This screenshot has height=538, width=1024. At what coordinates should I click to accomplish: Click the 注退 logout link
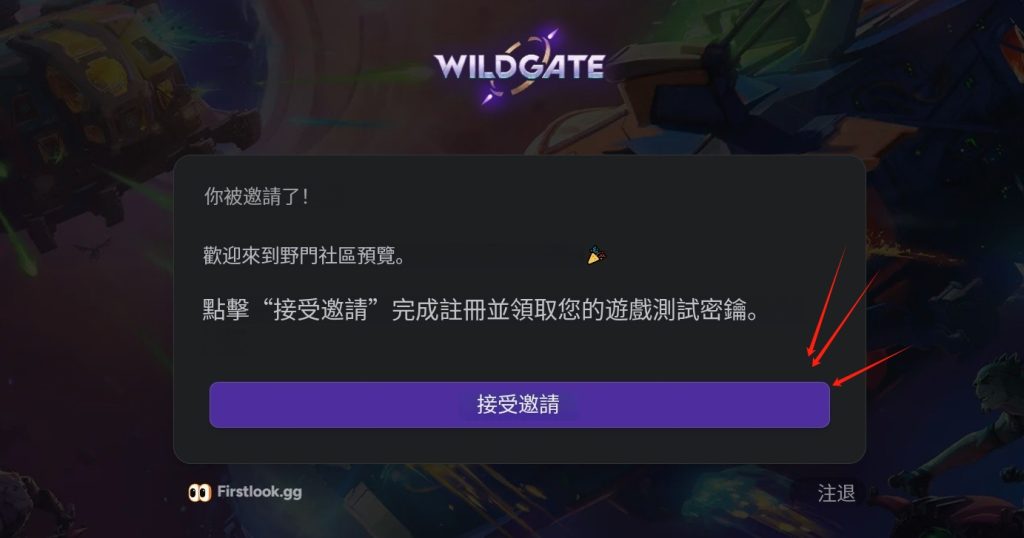[x=836, y=493]
